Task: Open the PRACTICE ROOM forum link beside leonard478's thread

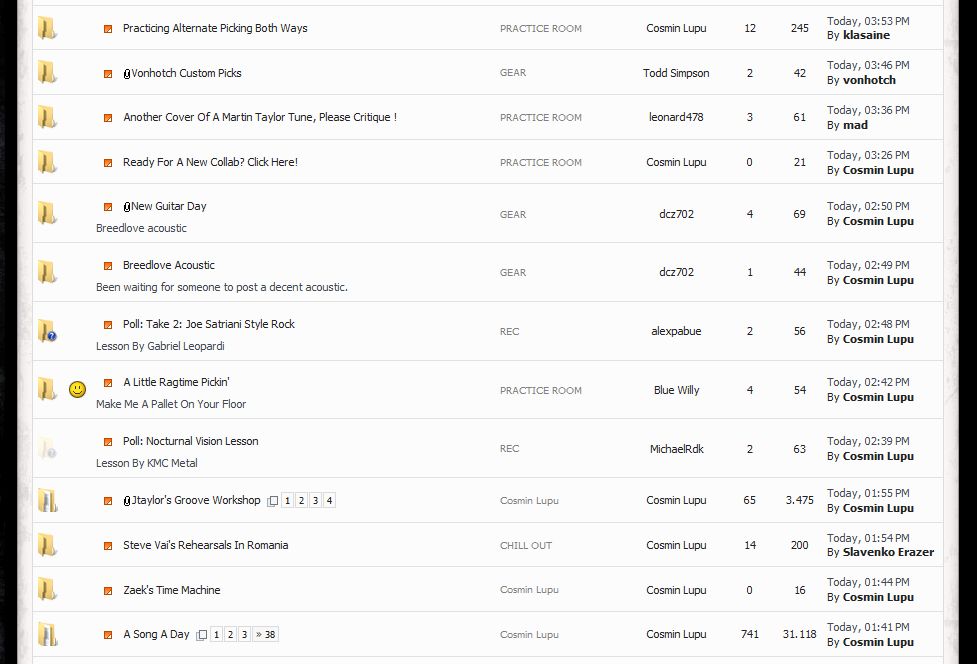Action: [x=541, y=117]
